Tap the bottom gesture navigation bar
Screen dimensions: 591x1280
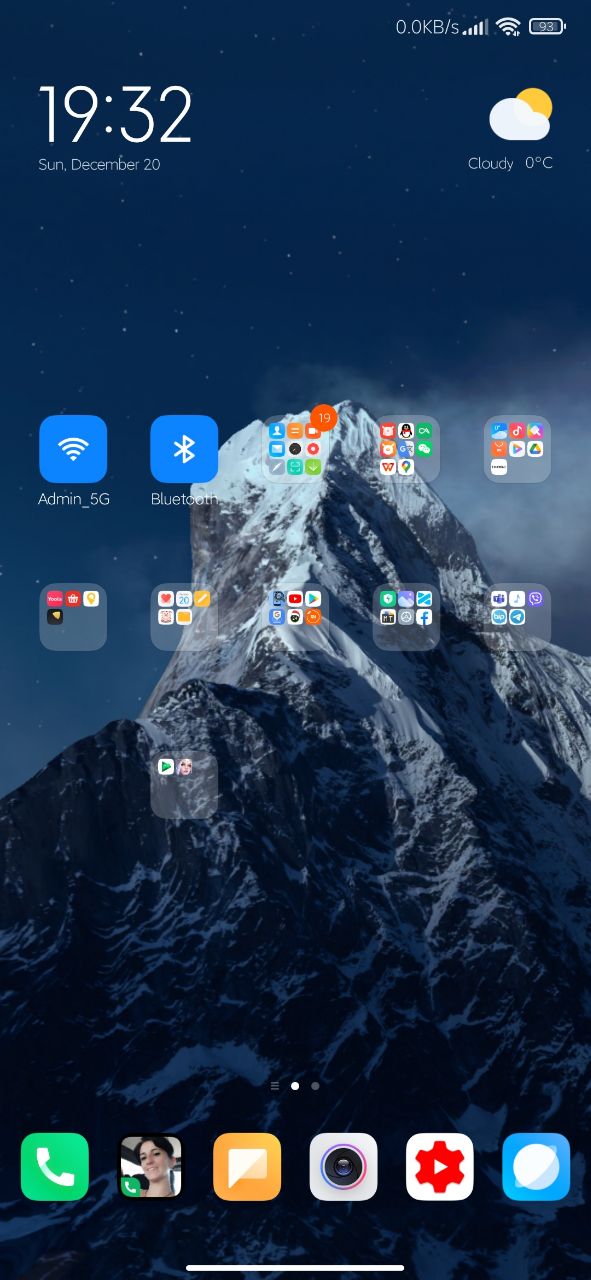(295, 1268)
